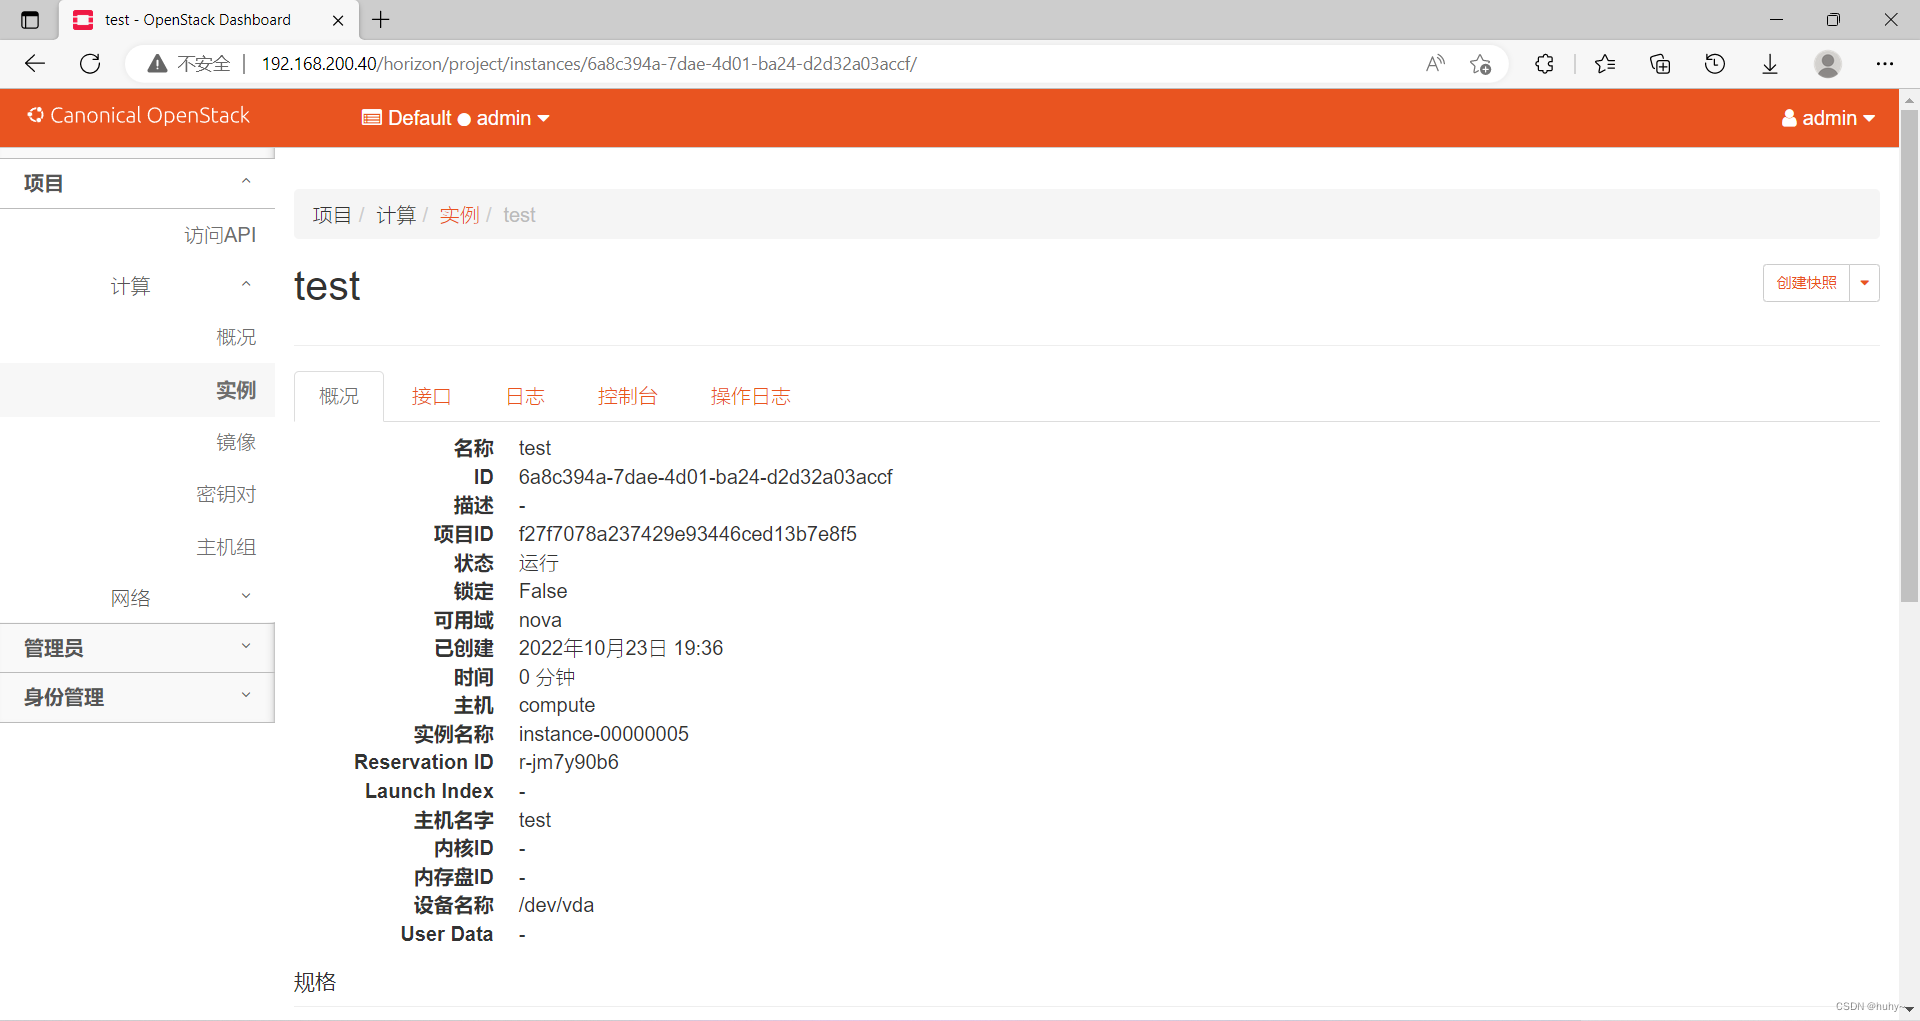Click the availability zone value nova
The image size is (1920, 1021).
click(x=540, y=620)
